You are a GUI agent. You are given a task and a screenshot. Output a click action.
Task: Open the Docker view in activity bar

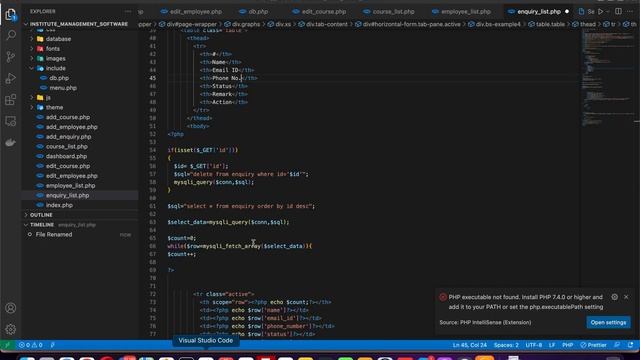pos(11,142)
